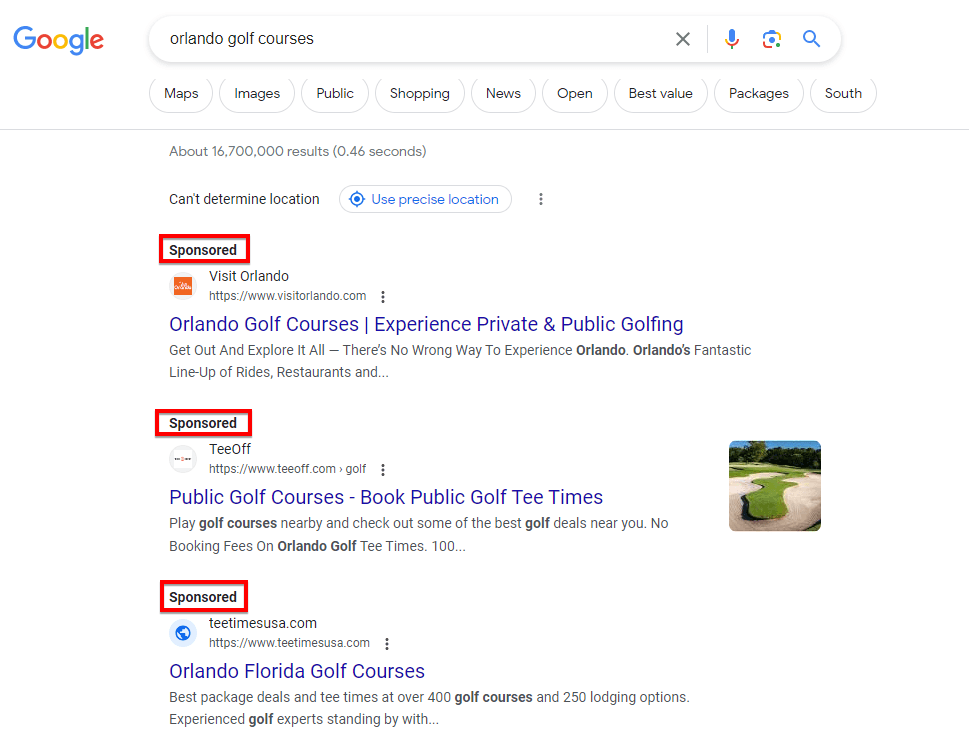Open Public Golf Courses tee times link
Viewport: 969px width, 740px height.
click(x=386, y=497)
